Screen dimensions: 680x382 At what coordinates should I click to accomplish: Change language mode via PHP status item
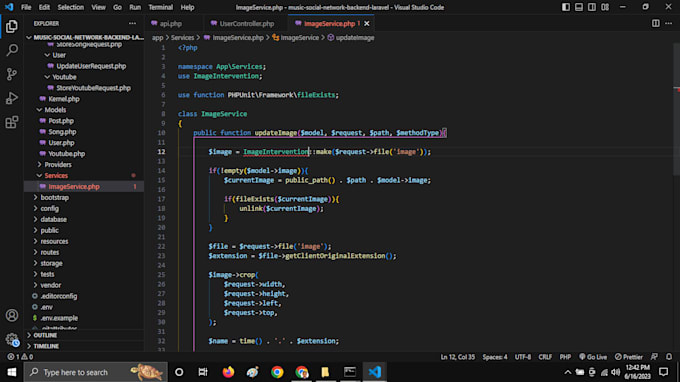click(x=565, y=357)
